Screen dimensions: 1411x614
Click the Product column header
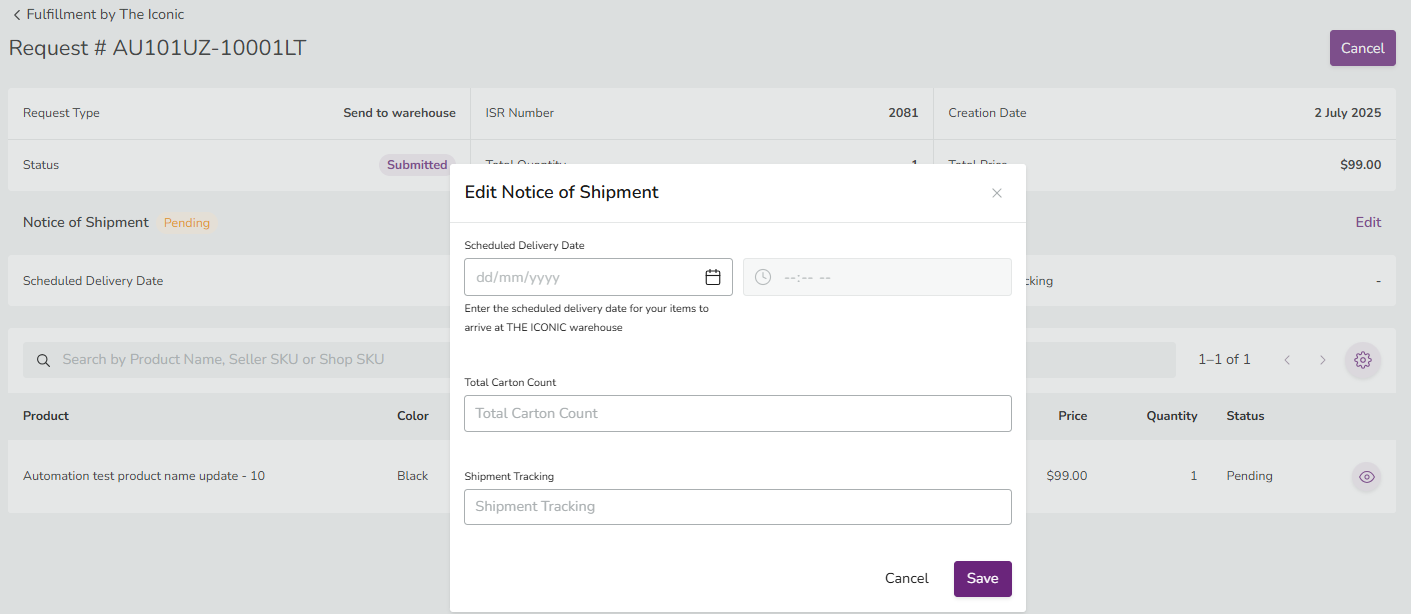46,416
